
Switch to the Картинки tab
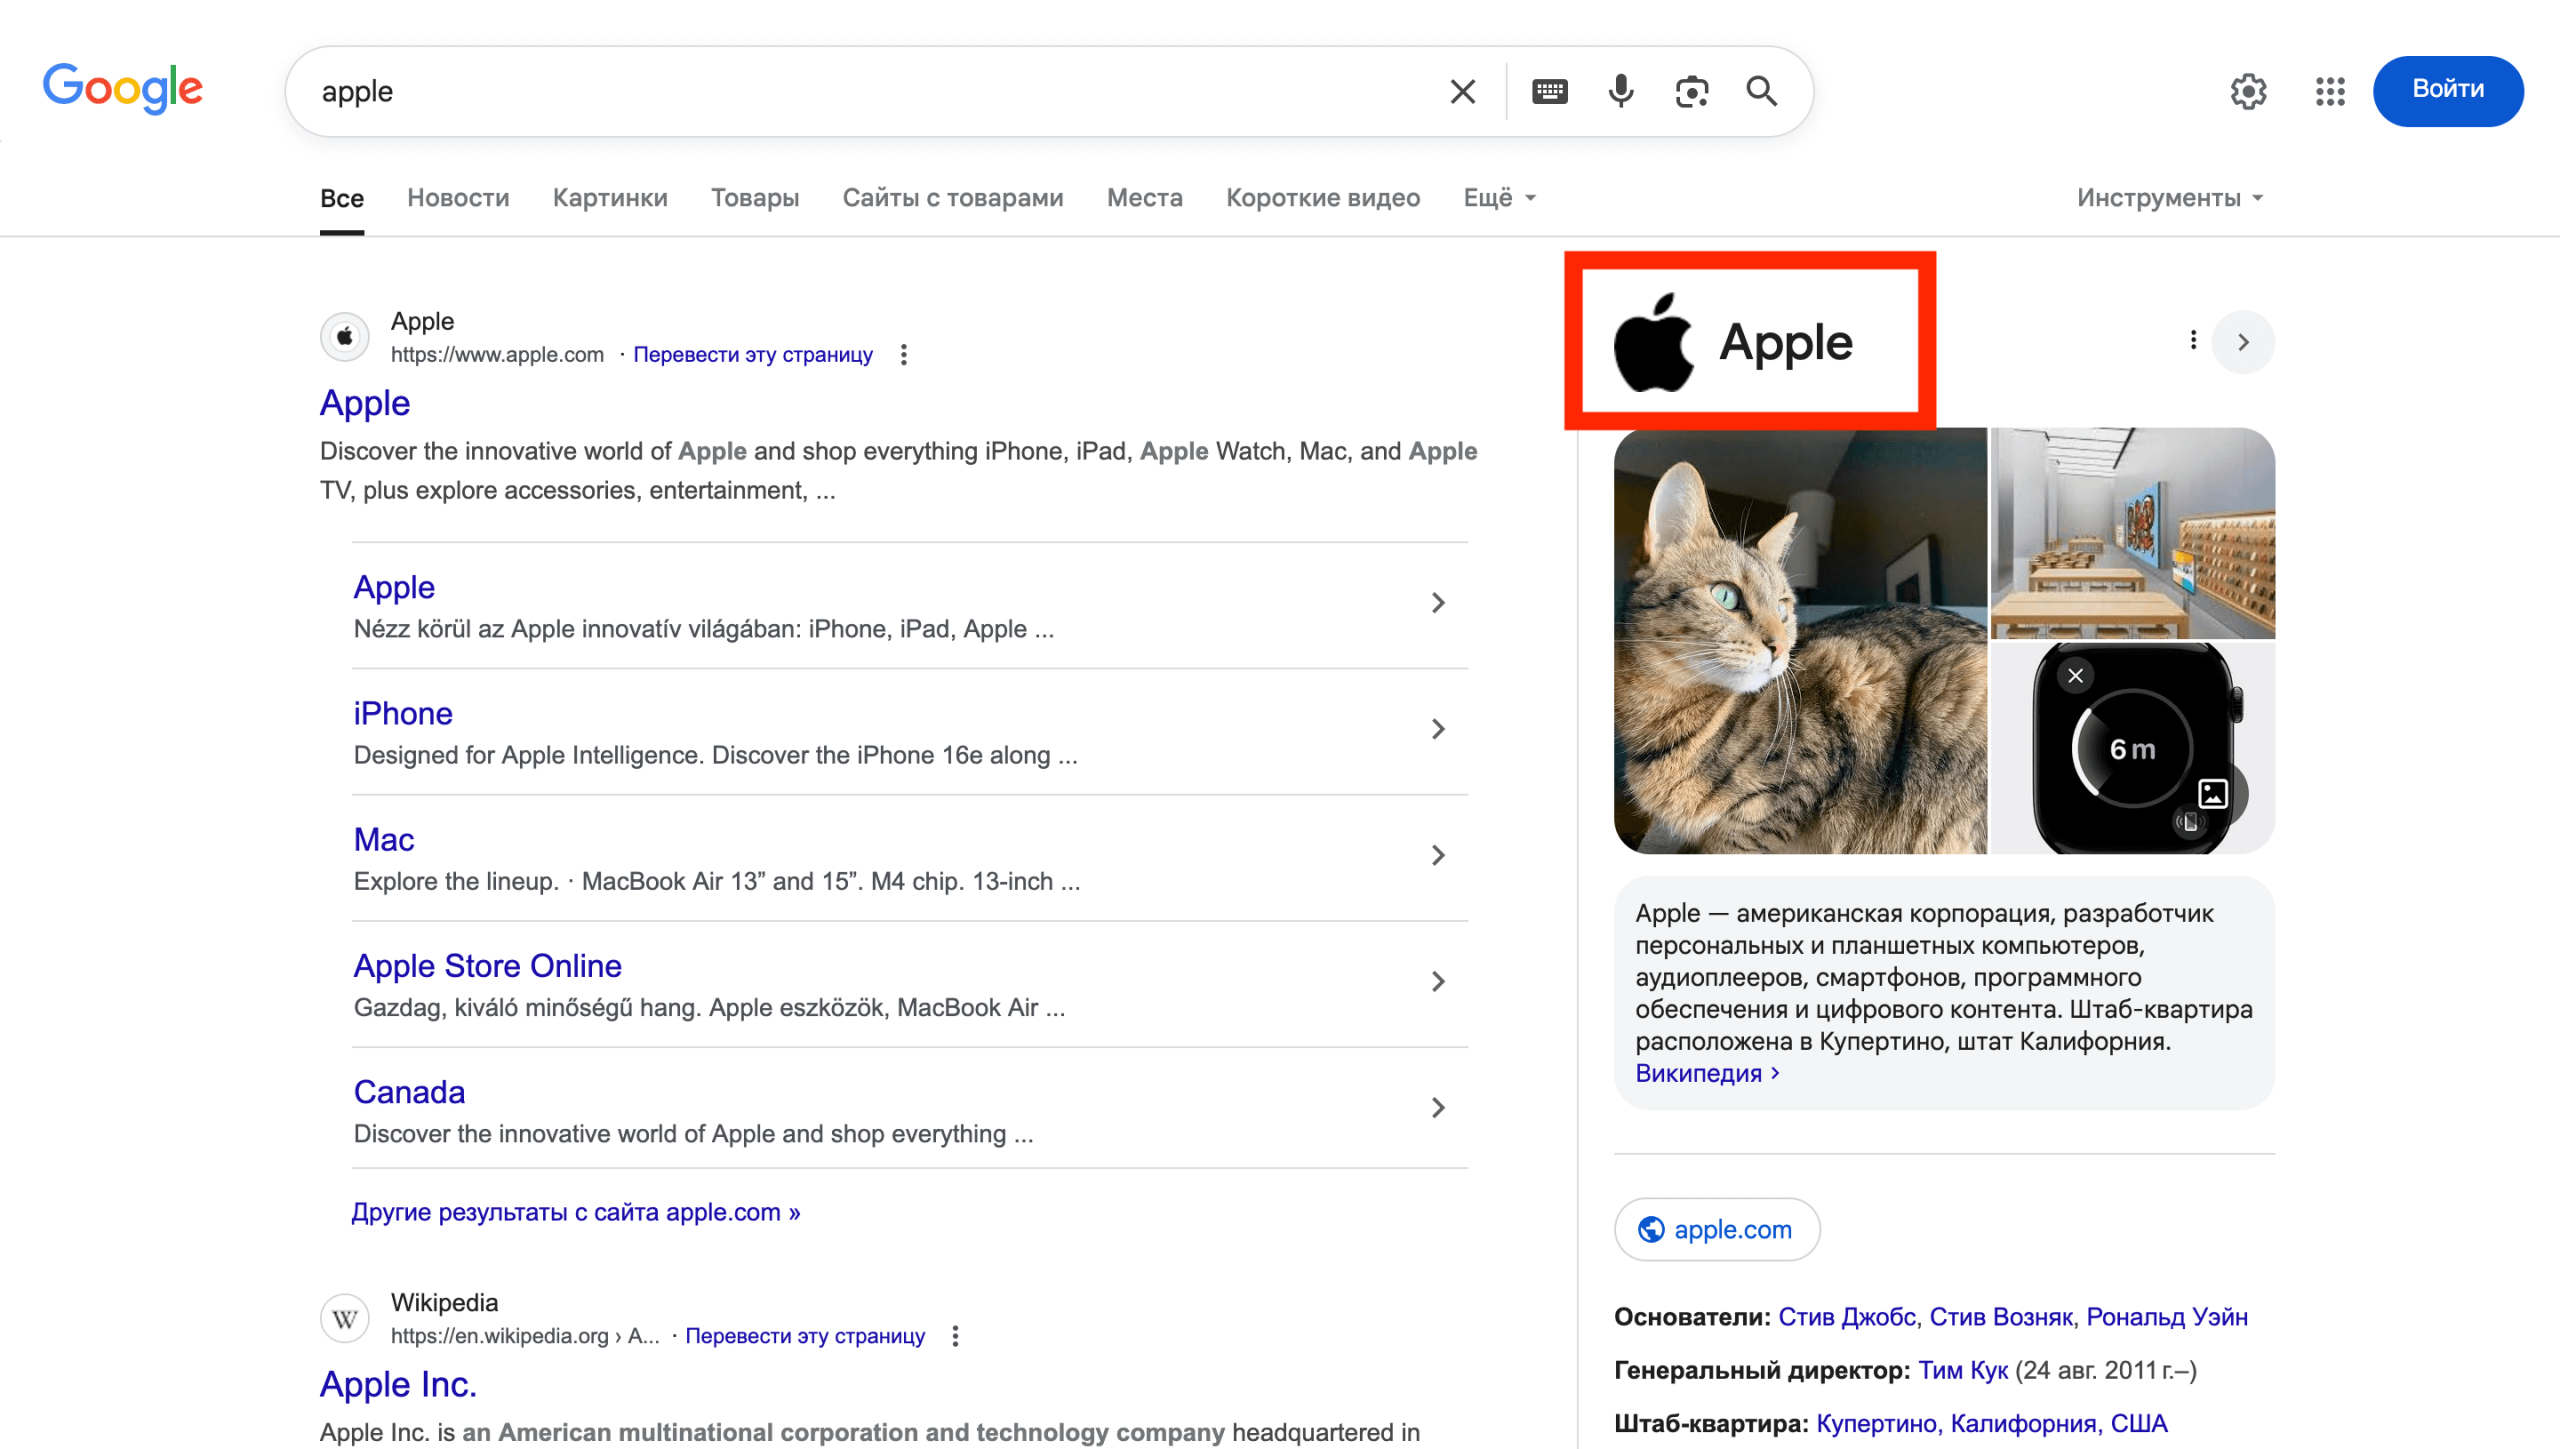pyautogui.click(x=610, y=198)
